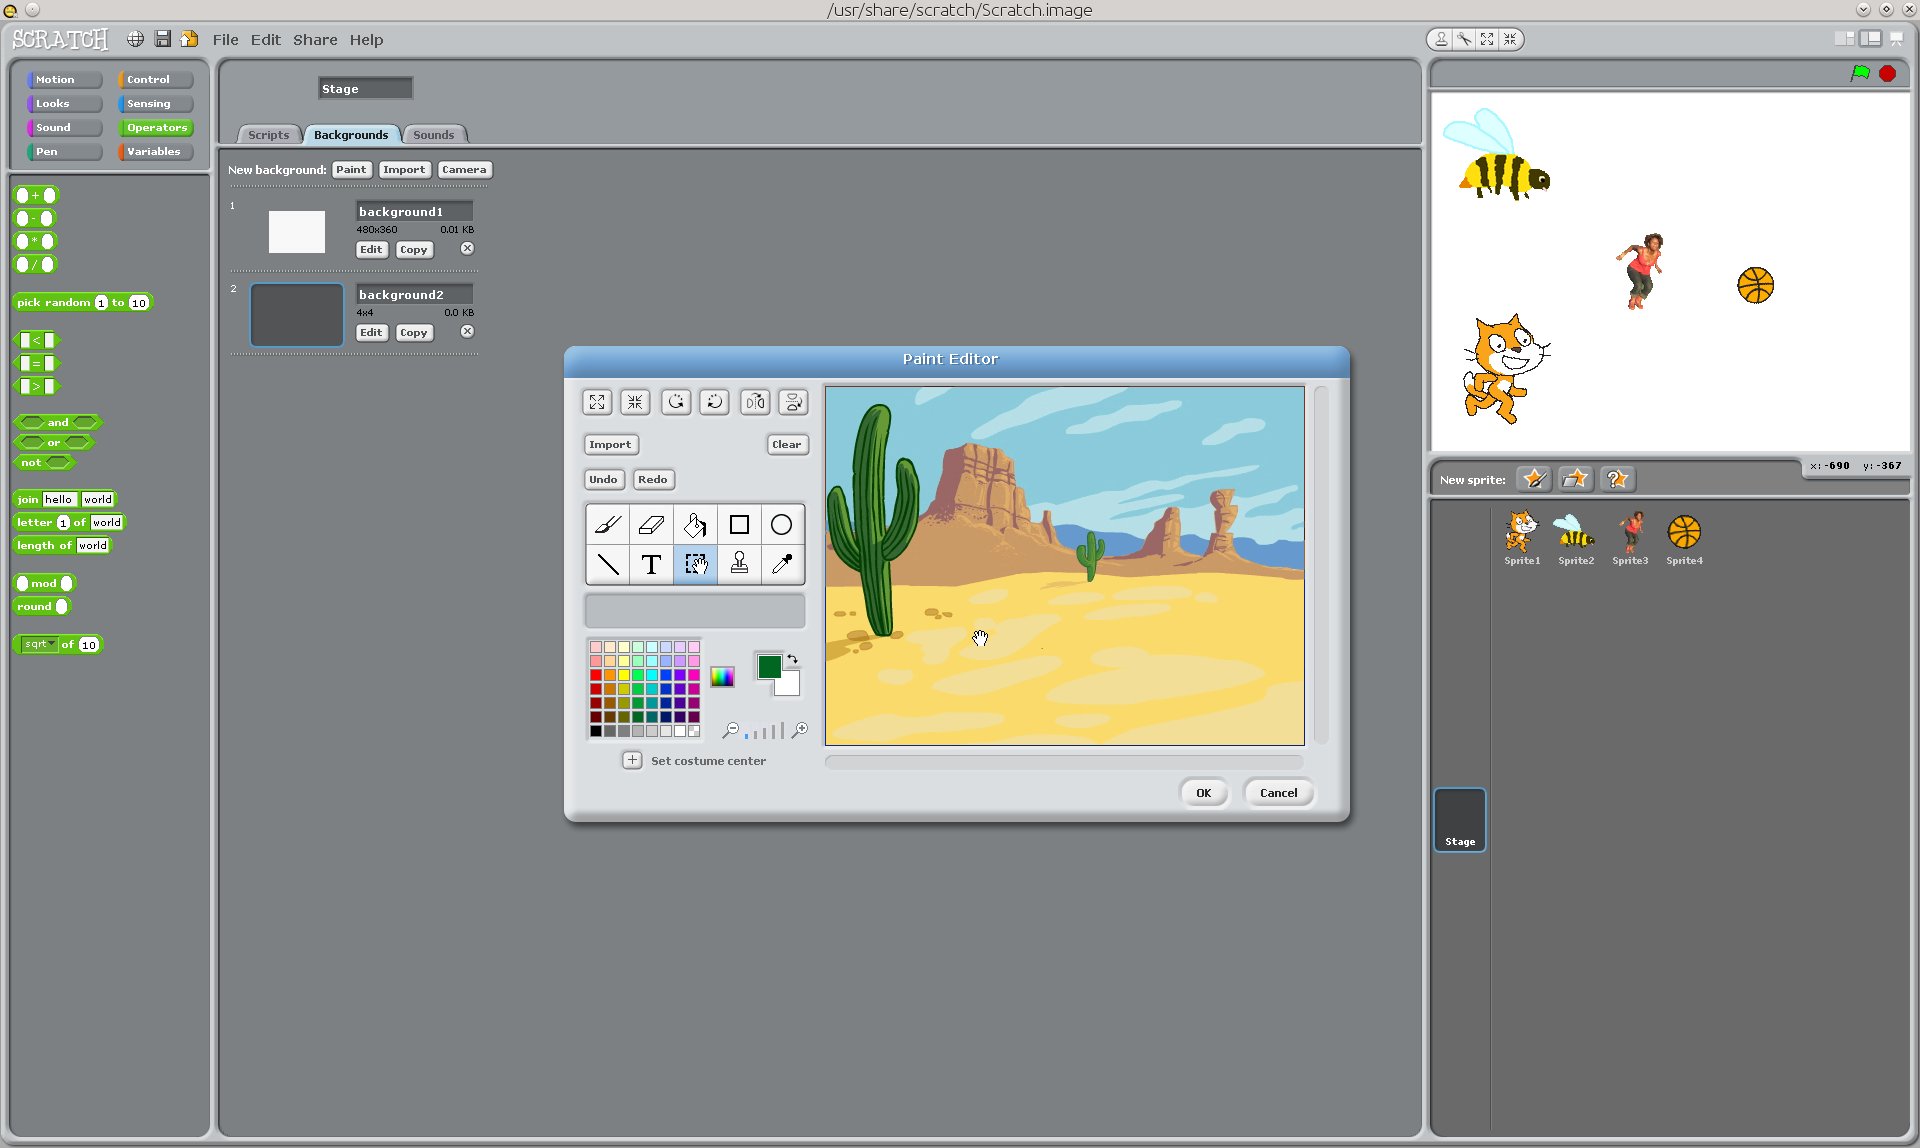Select the Rectangle tool
The height and width of the screenshot is (1148, 1920).
pos(739,525)
